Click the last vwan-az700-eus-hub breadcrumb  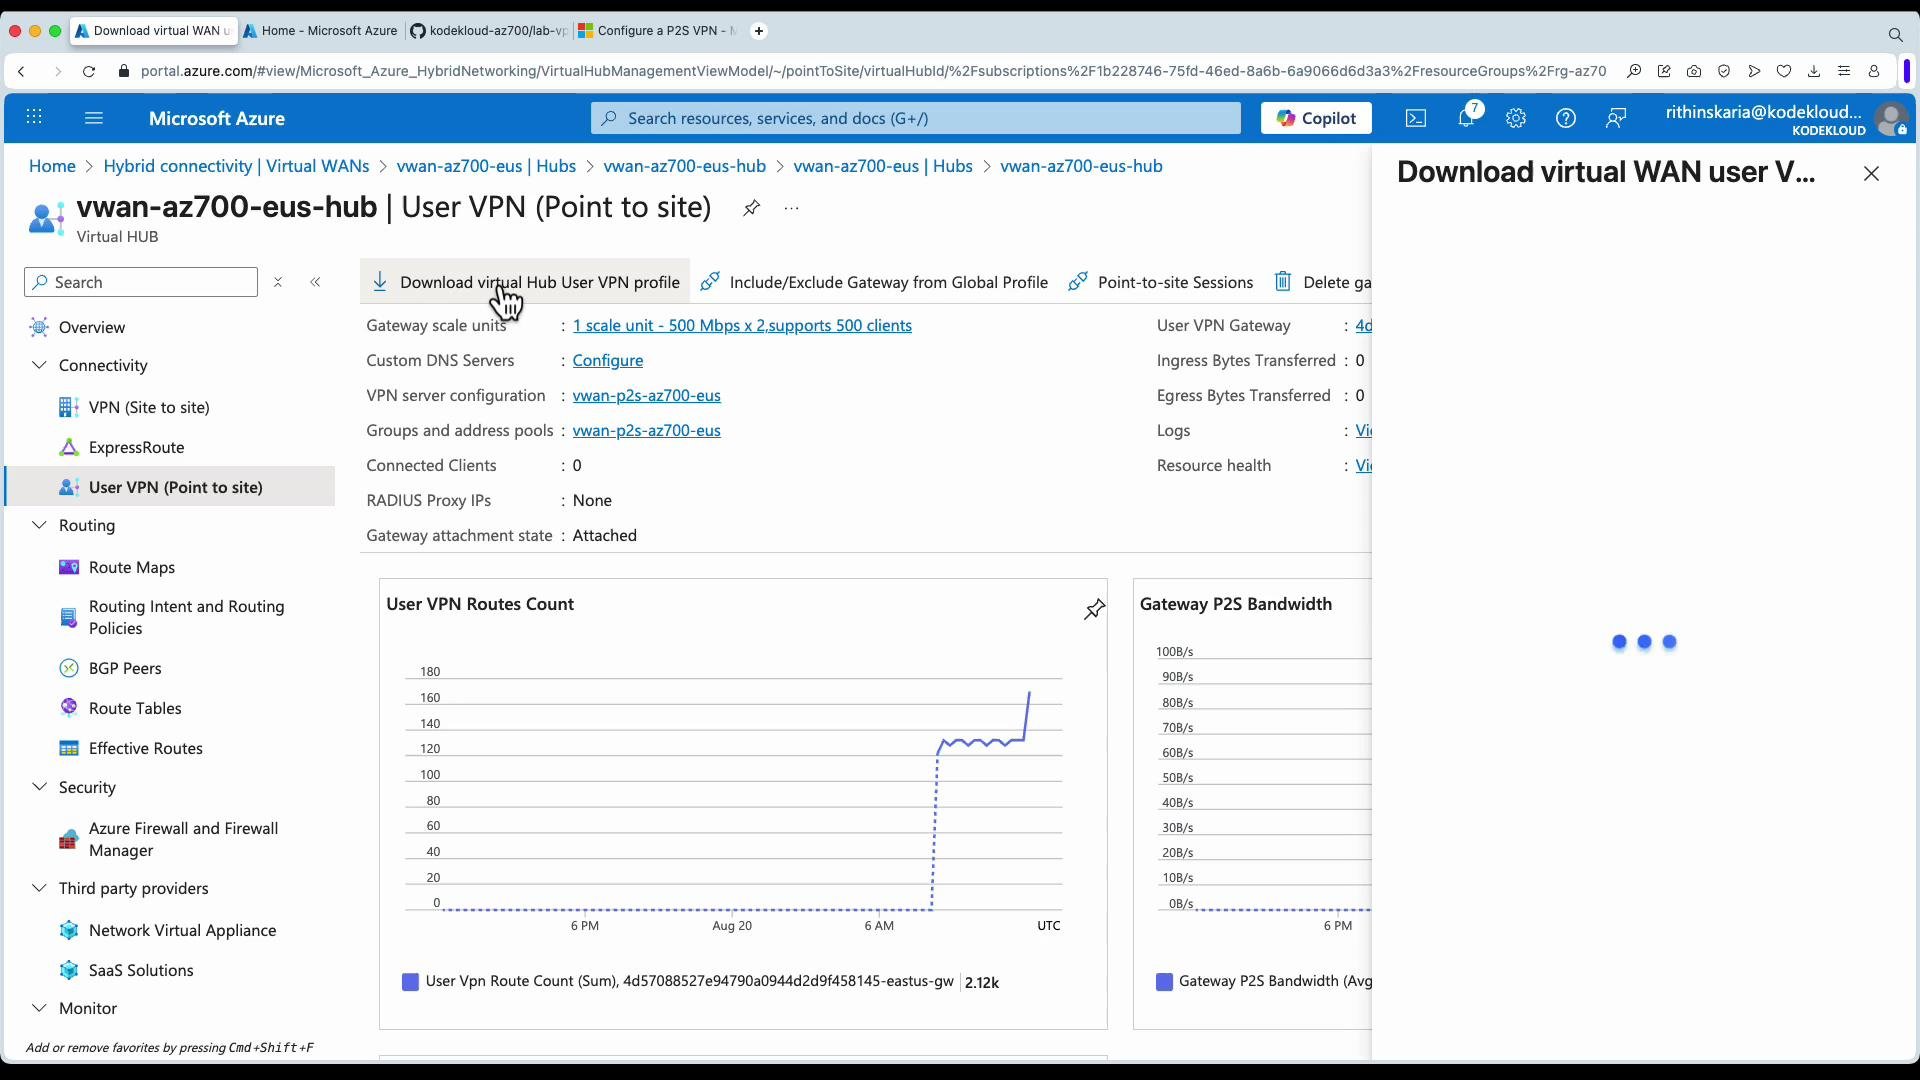1081,166
